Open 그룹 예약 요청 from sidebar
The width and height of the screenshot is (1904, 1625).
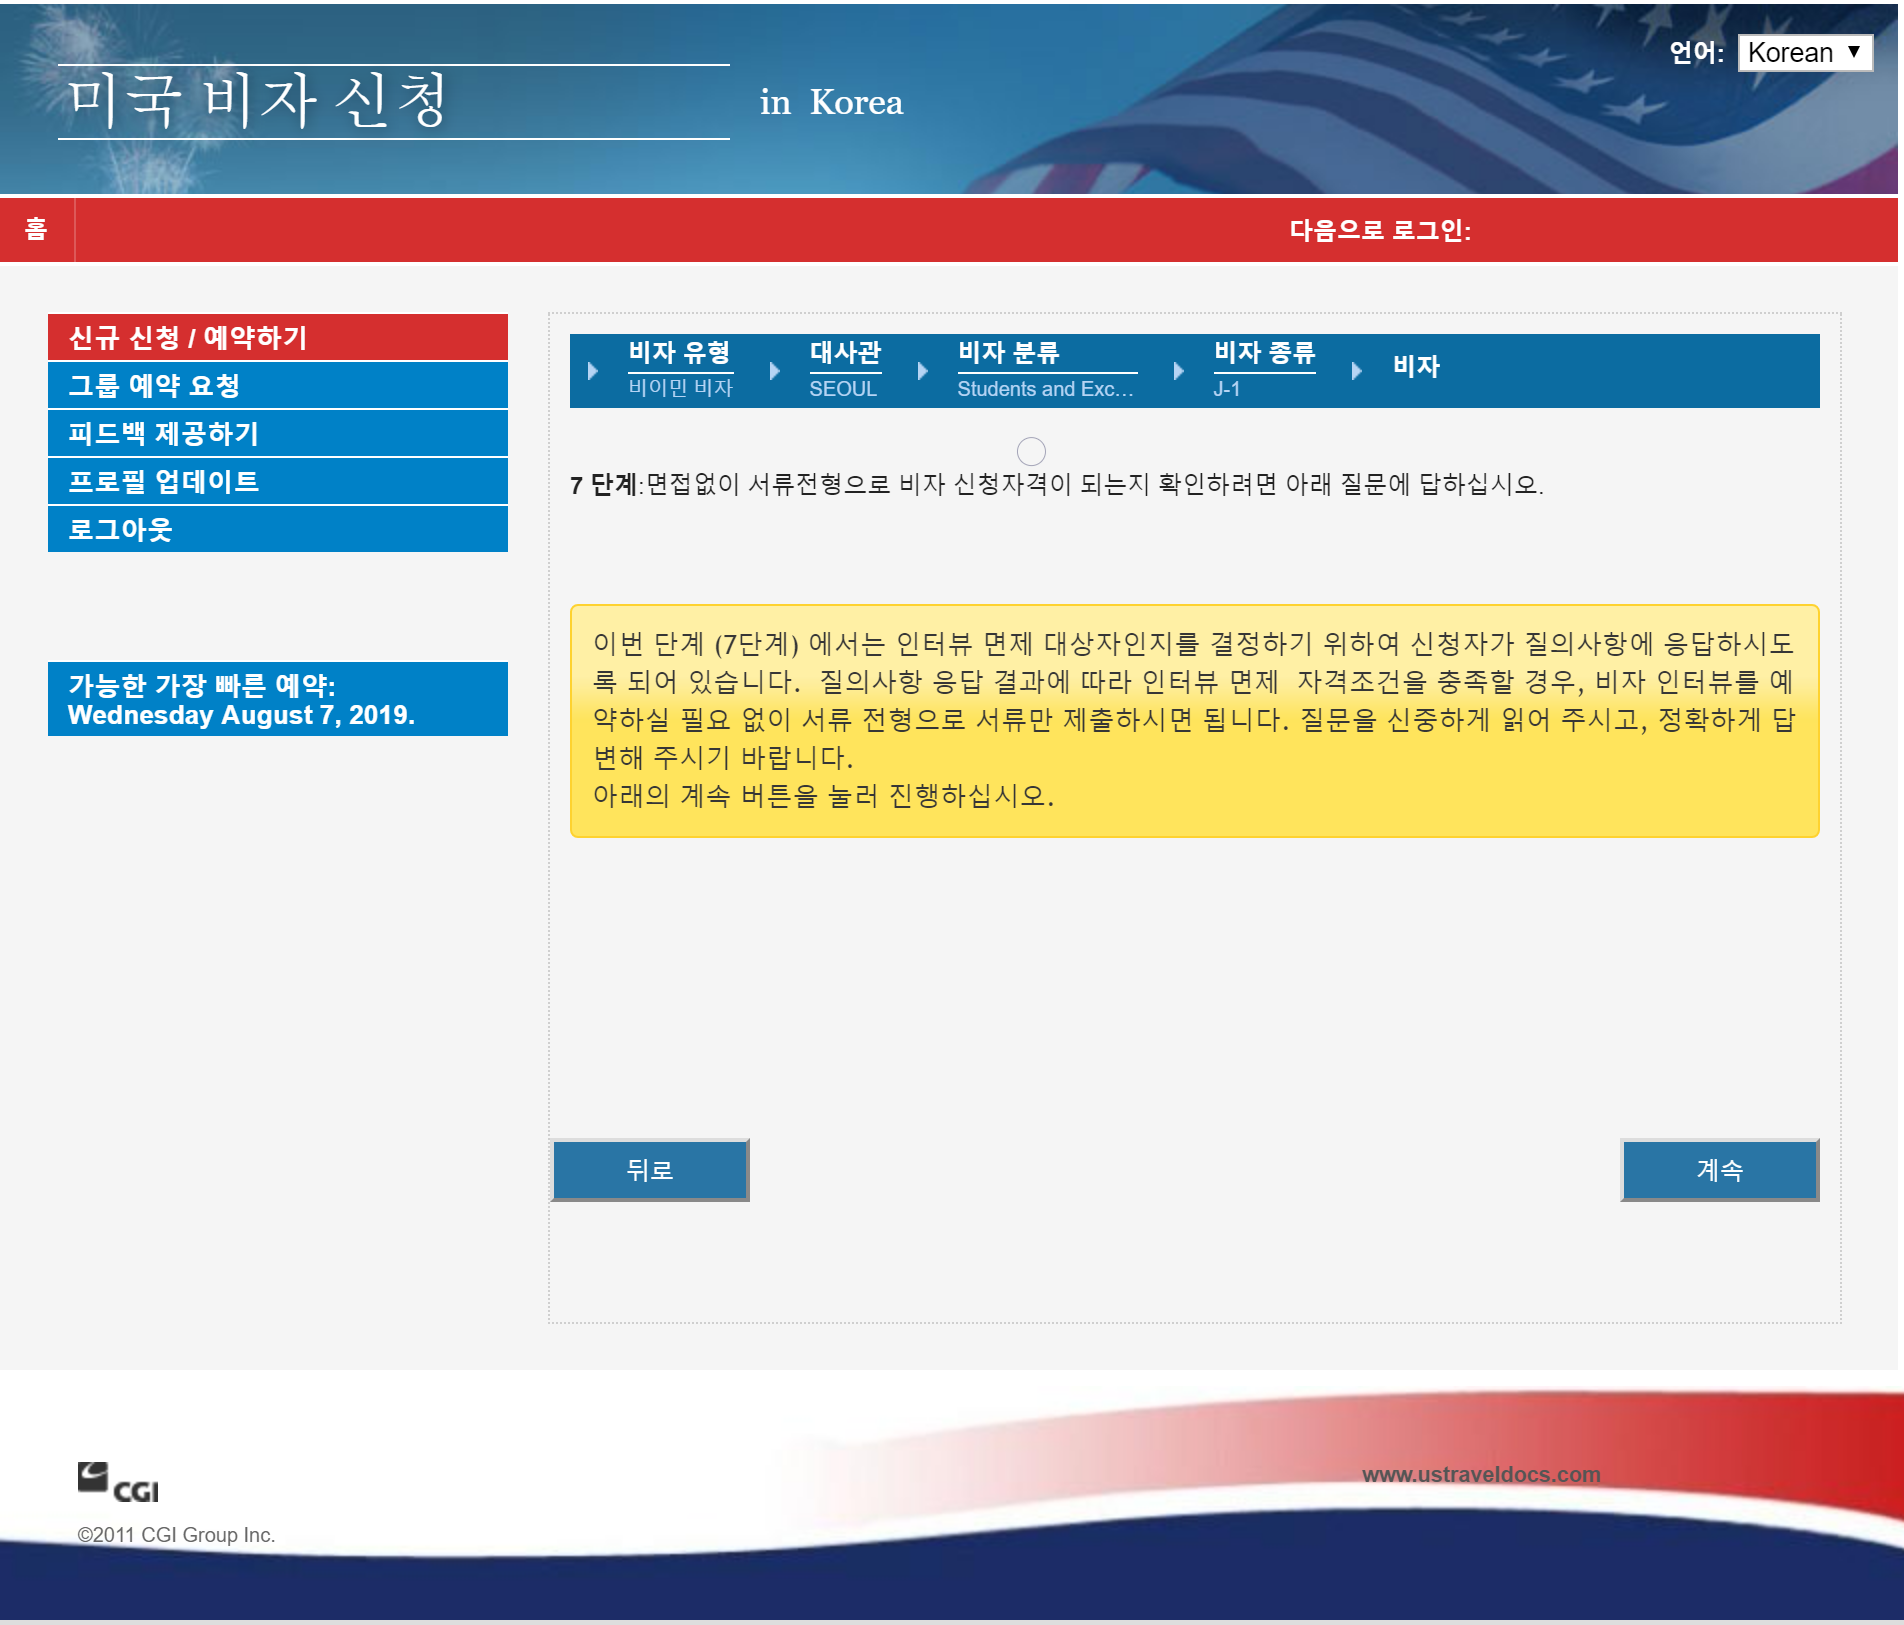click(x=277, y=385)
